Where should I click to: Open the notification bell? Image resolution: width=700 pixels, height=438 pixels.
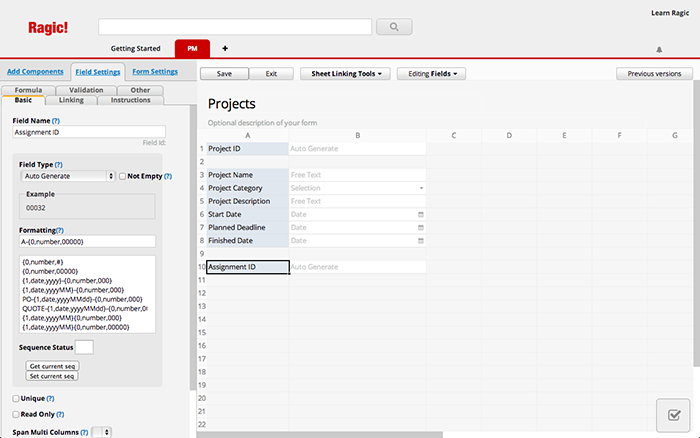[x=659, y=50]
